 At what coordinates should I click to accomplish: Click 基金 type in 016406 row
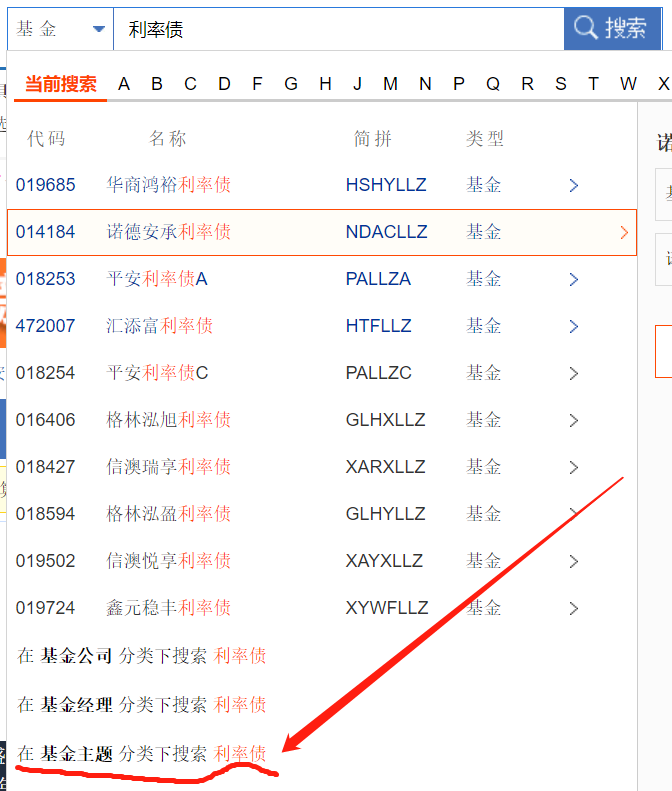(483, 420)
